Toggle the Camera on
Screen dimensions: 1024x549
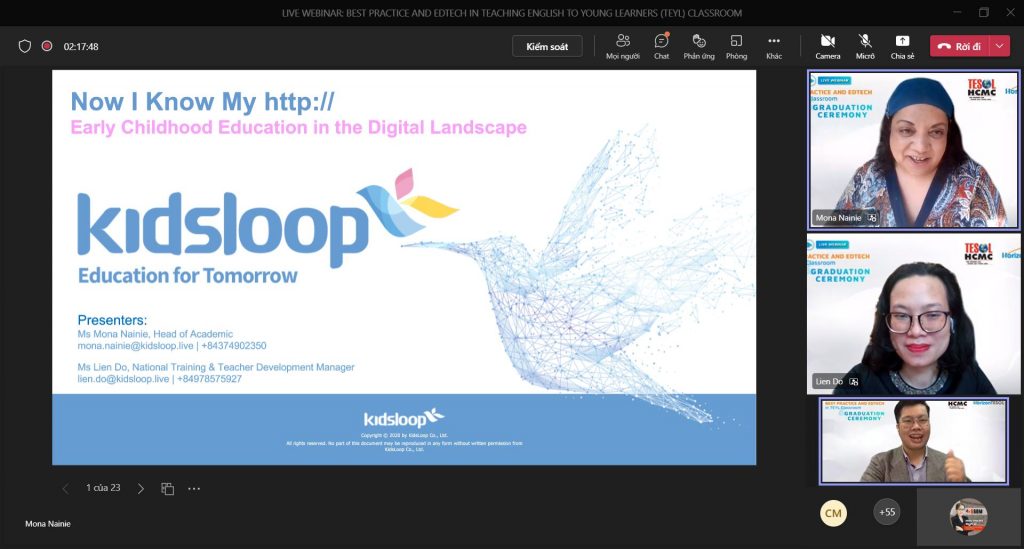[x=827, y=46]
